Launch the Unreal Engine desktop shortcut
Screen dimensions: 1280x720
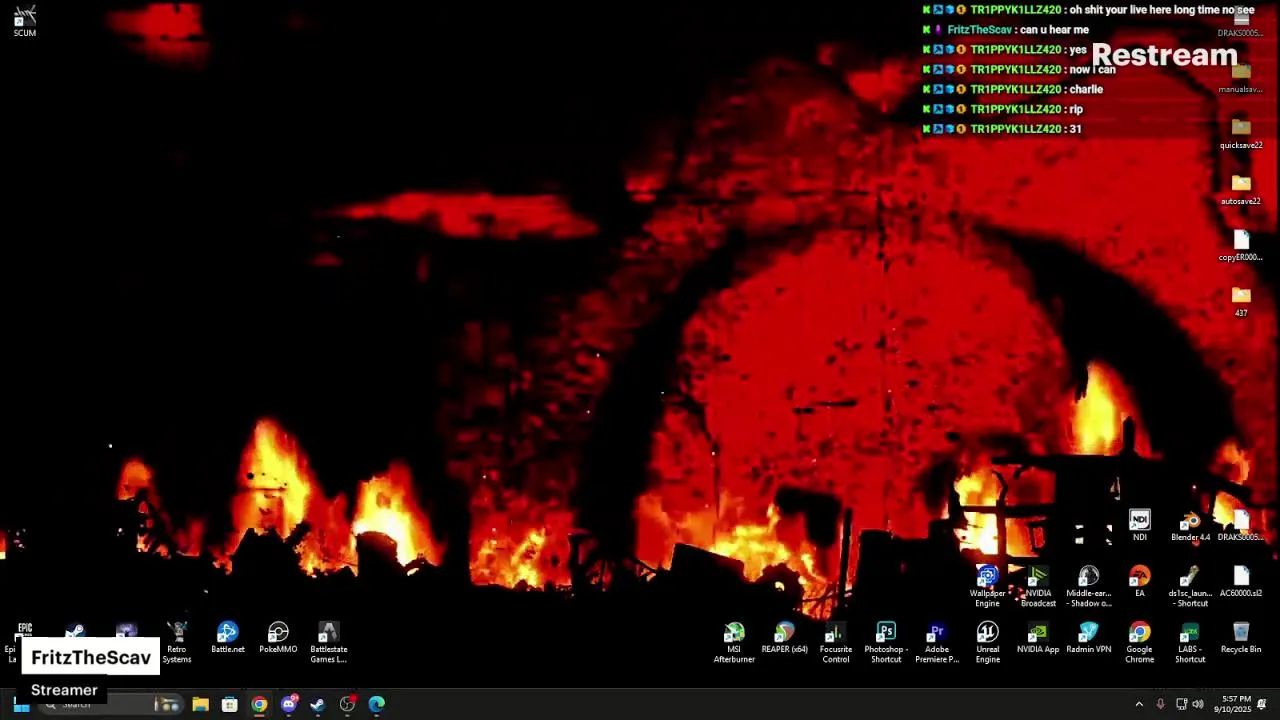[987, 642]
